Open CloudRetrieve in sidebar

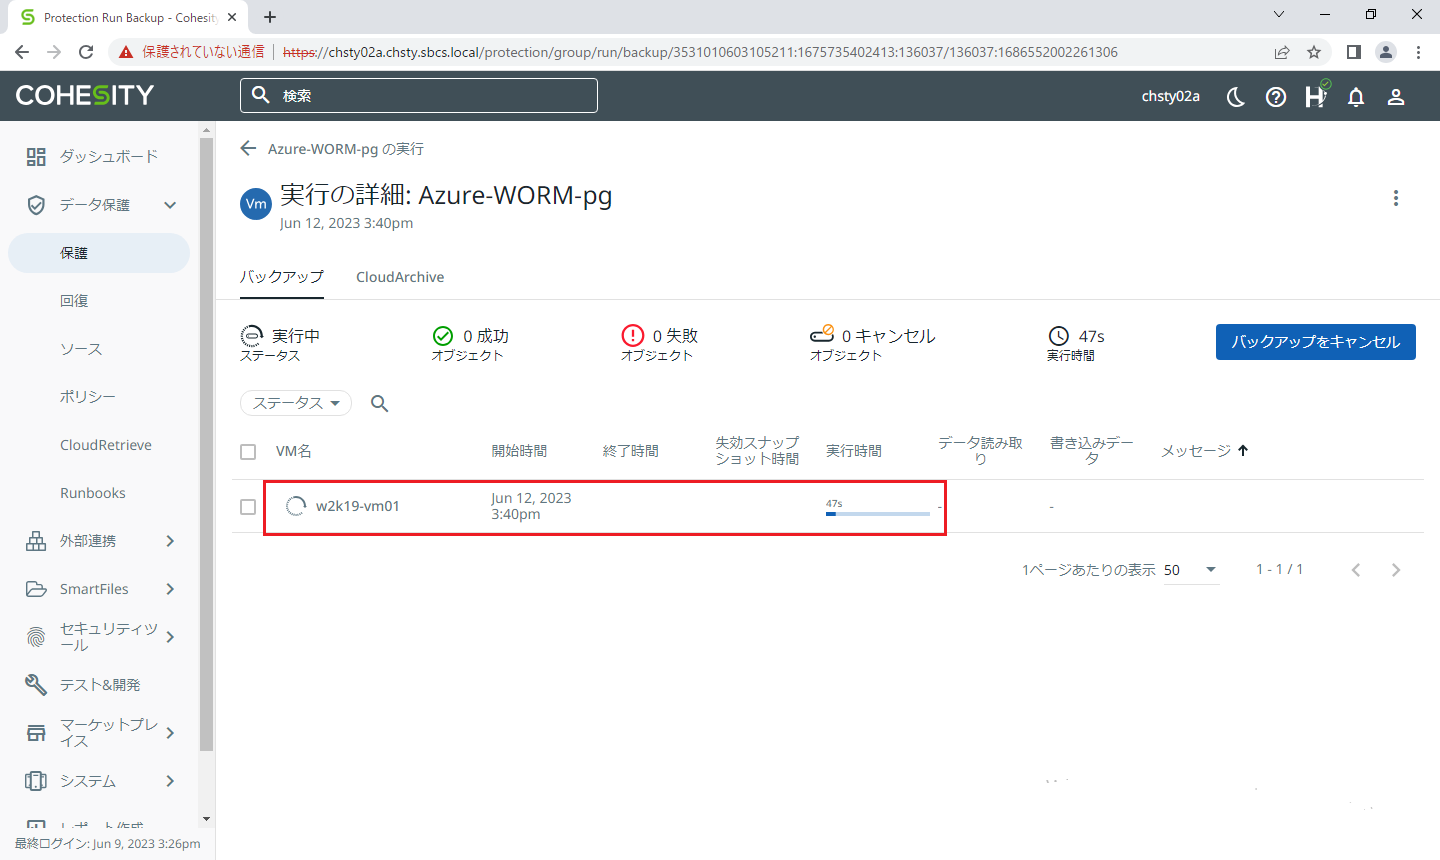[106, 445]
